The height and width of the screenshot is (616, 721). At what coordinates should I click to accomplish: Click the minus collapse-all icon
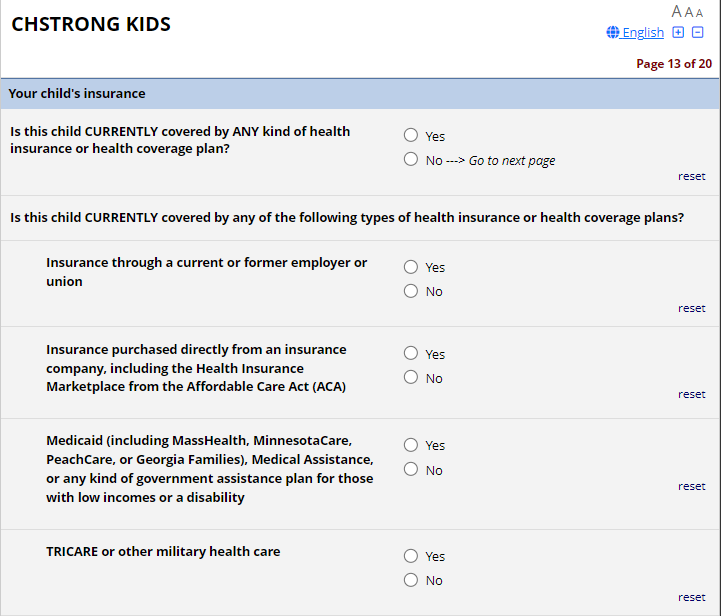698,32
